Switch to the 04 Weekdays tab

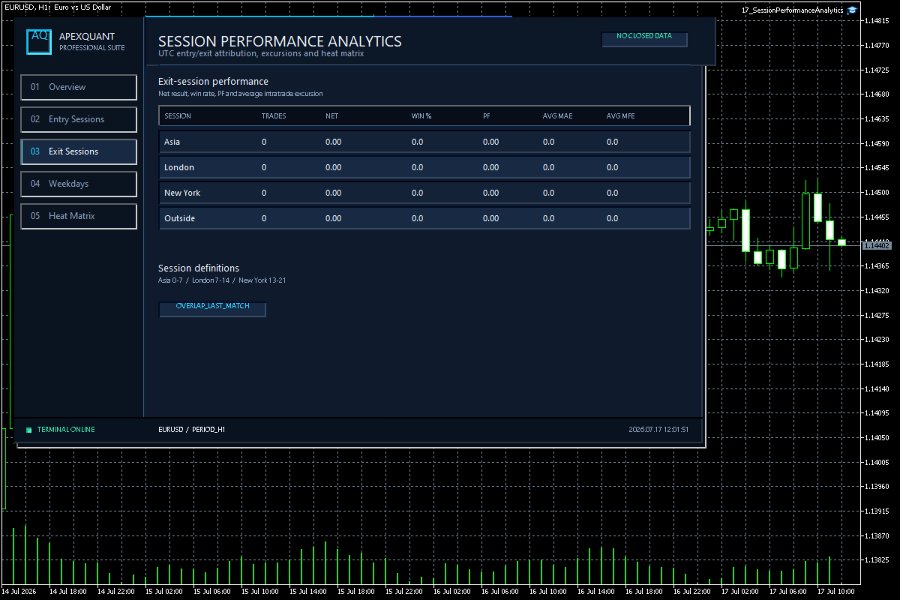coord(79,184)
